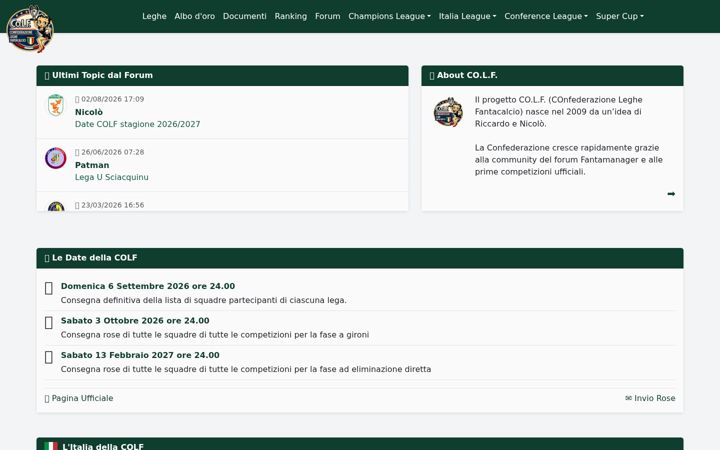Open Nicolò's team avatar in forum topics

(56, 105)
